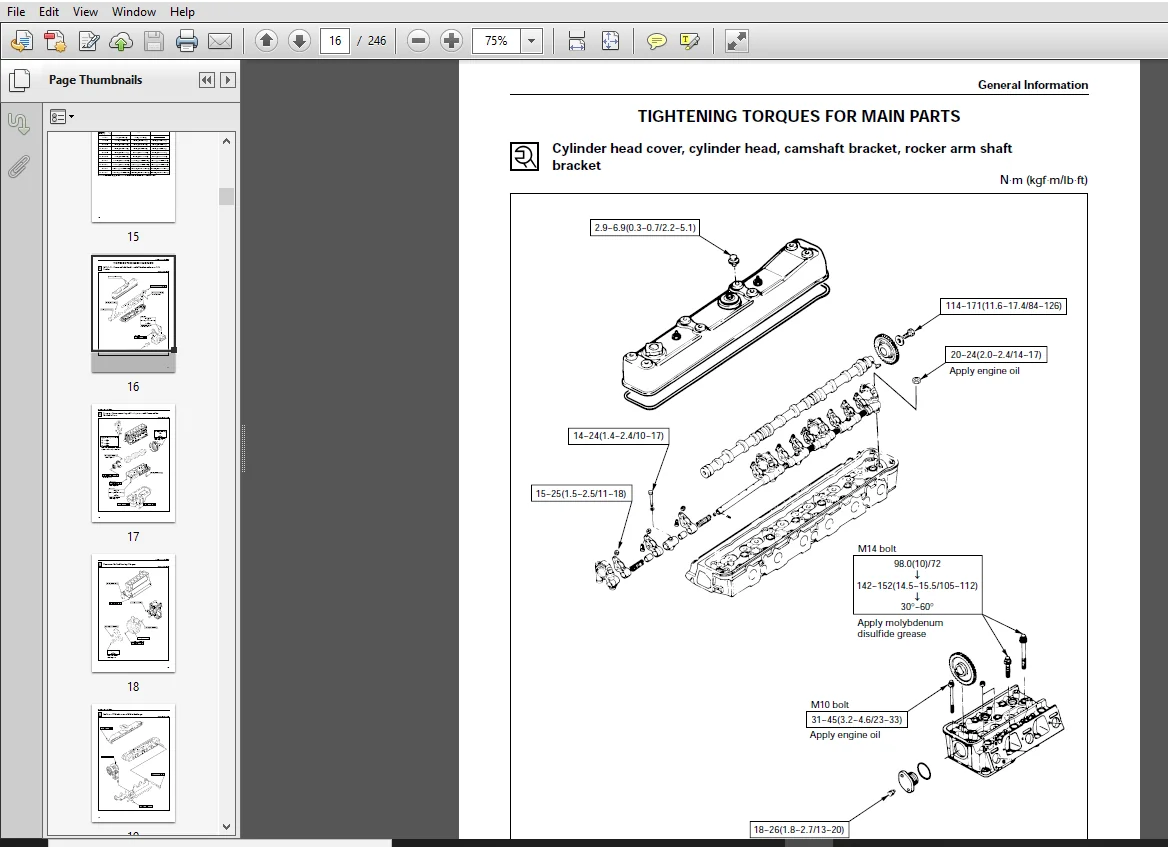This screenshot has height=847, width=1168.
Task: Click the 'M10 bolt' label
Action: [830, 704]
